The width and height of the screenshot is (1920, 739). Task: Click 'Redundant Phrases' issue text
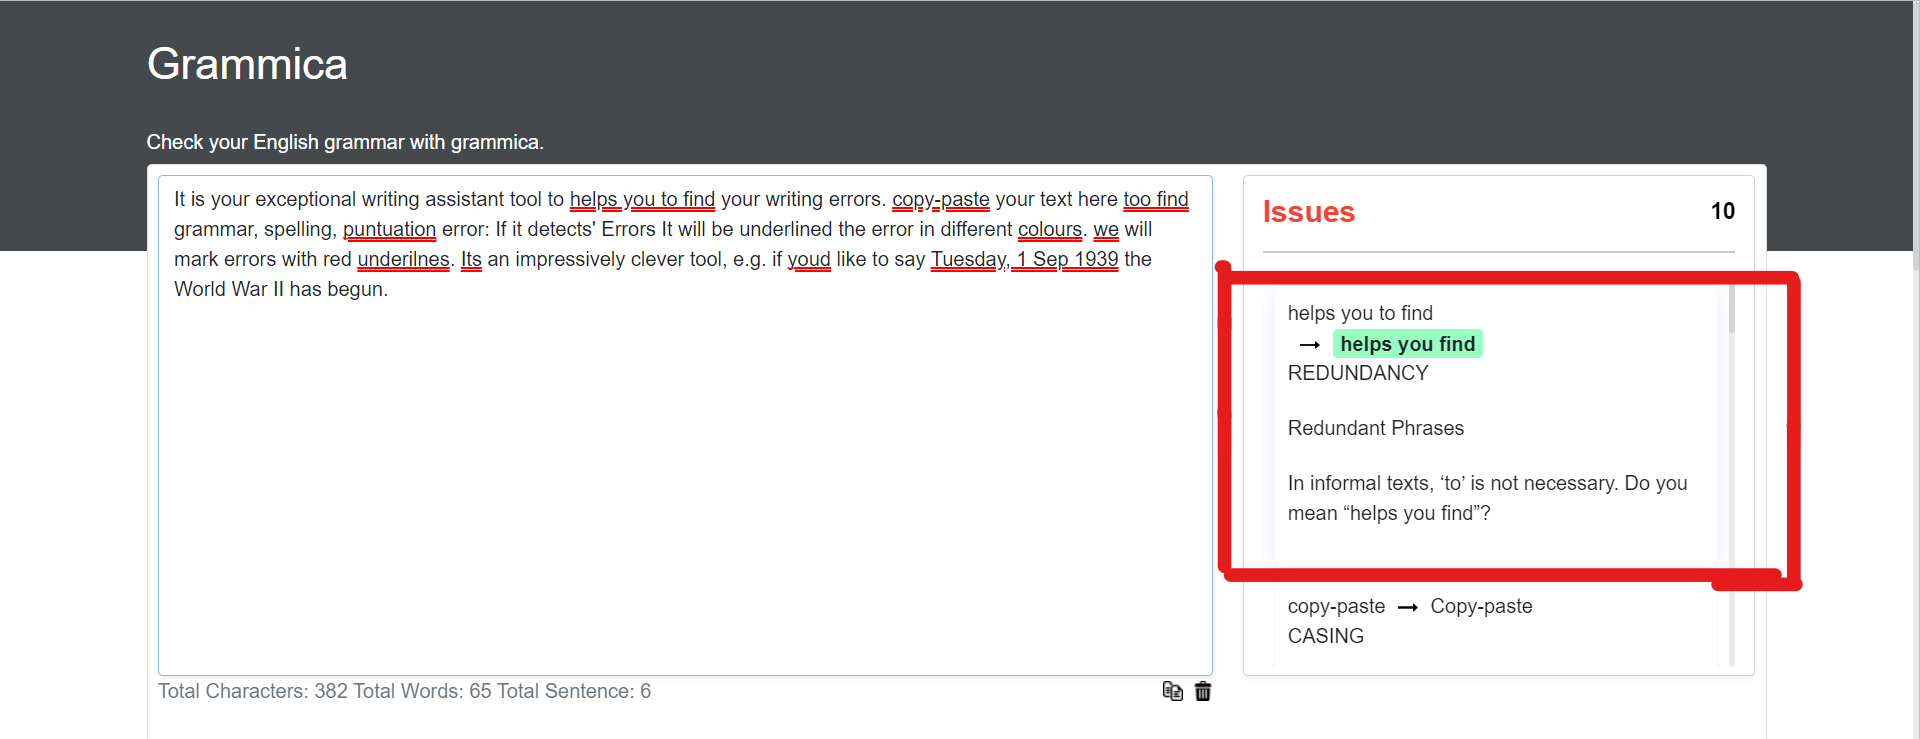tap(1375, 428)
